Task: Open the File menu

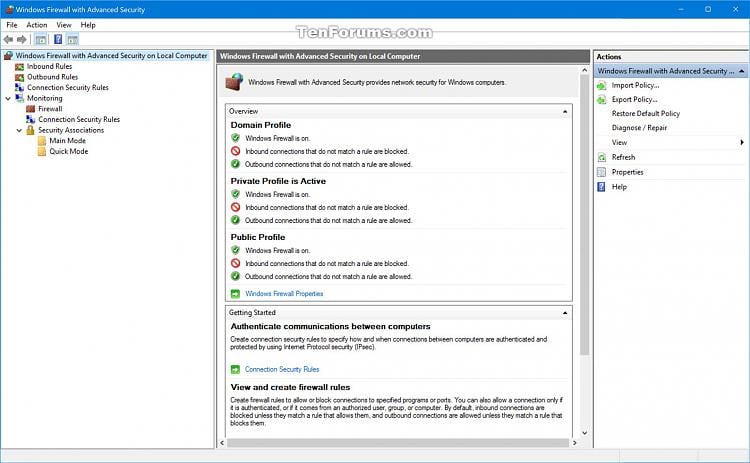Action: [11, 25]
